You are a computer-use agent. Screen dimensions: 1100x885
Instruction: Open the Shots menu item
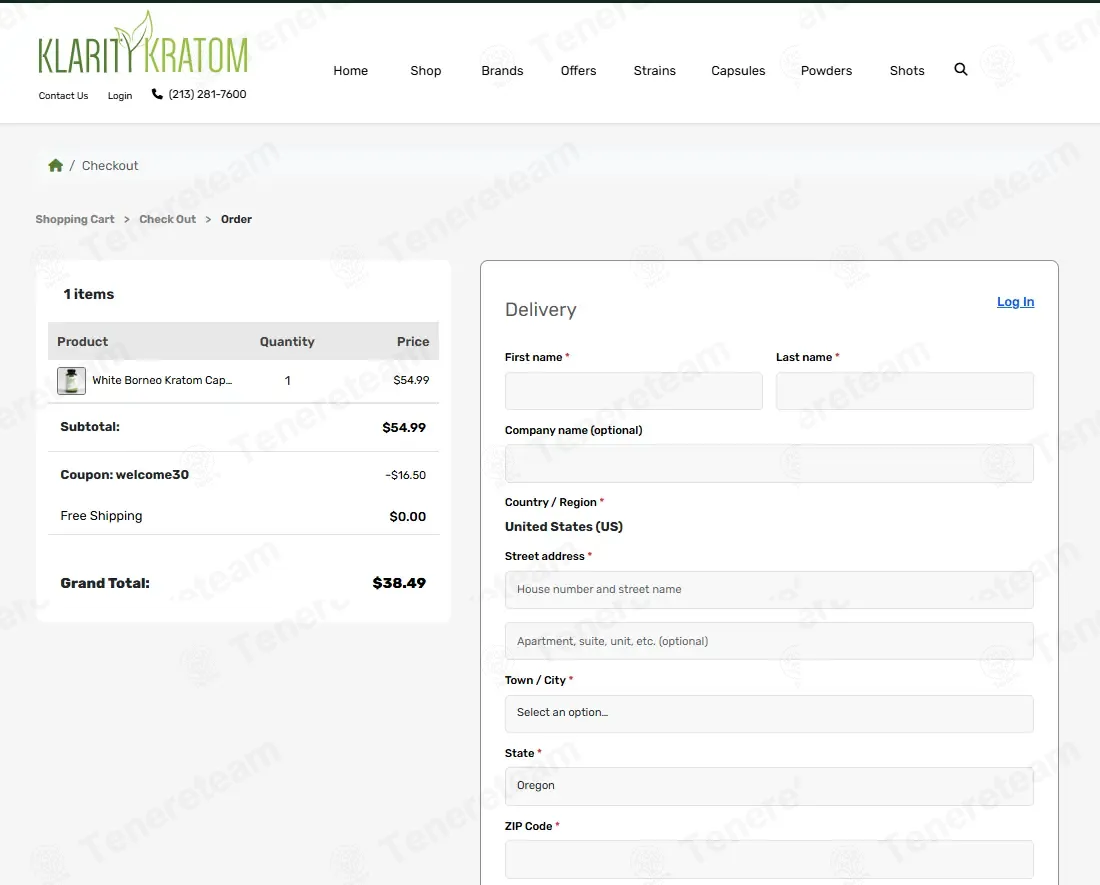tap(907, 71)
